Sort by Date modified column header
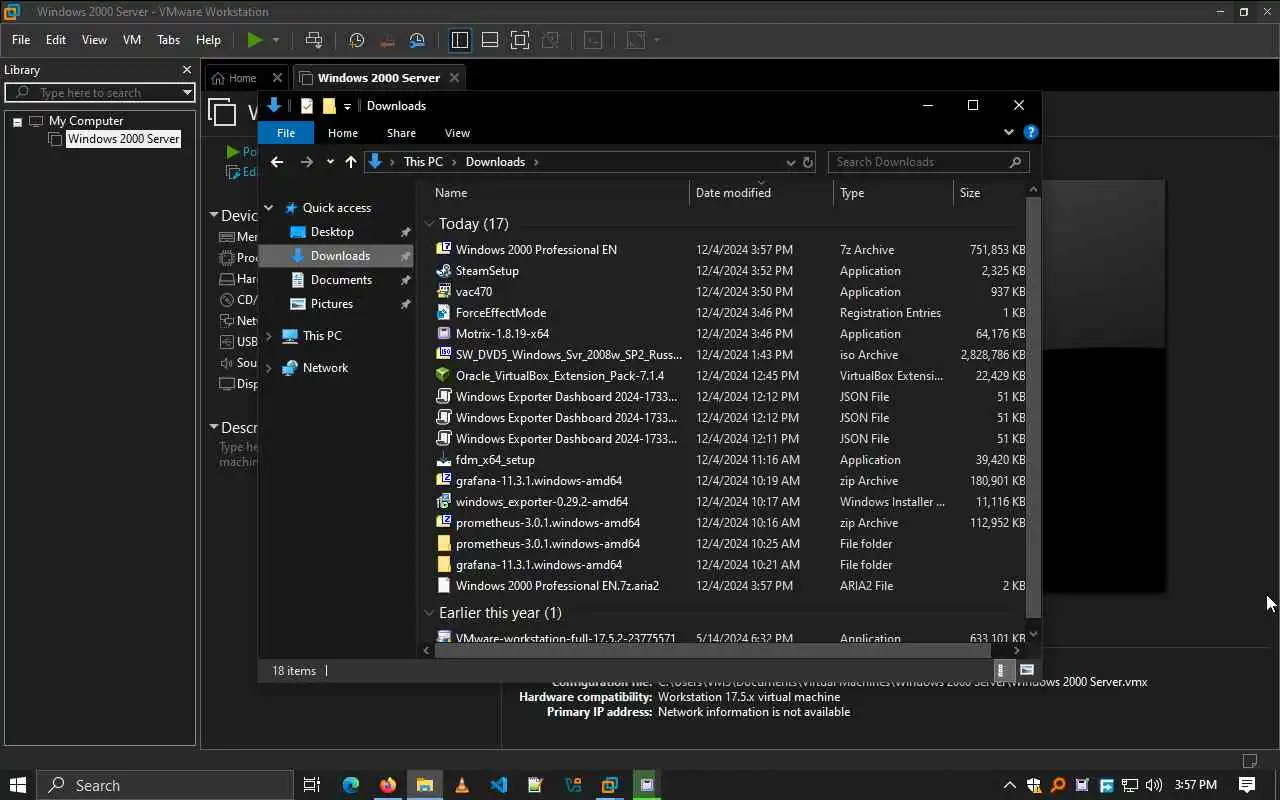This screenshot has height=800, width=1280. coord(760,193)
